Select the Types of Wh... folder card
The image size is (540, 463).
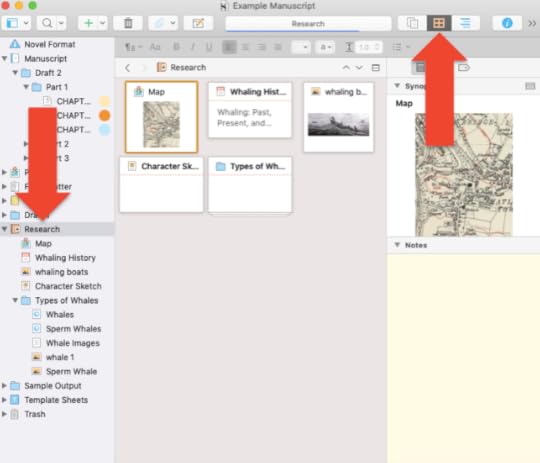coord(250,185)
